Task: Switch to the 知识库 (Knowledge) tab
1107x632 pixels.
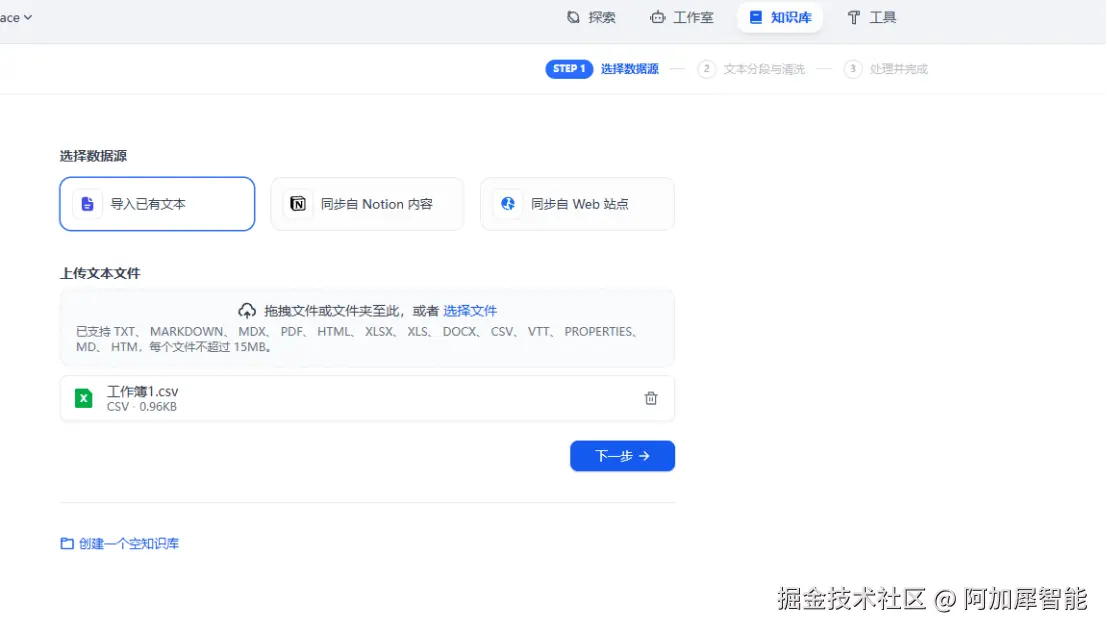Action: coord(780,18)
